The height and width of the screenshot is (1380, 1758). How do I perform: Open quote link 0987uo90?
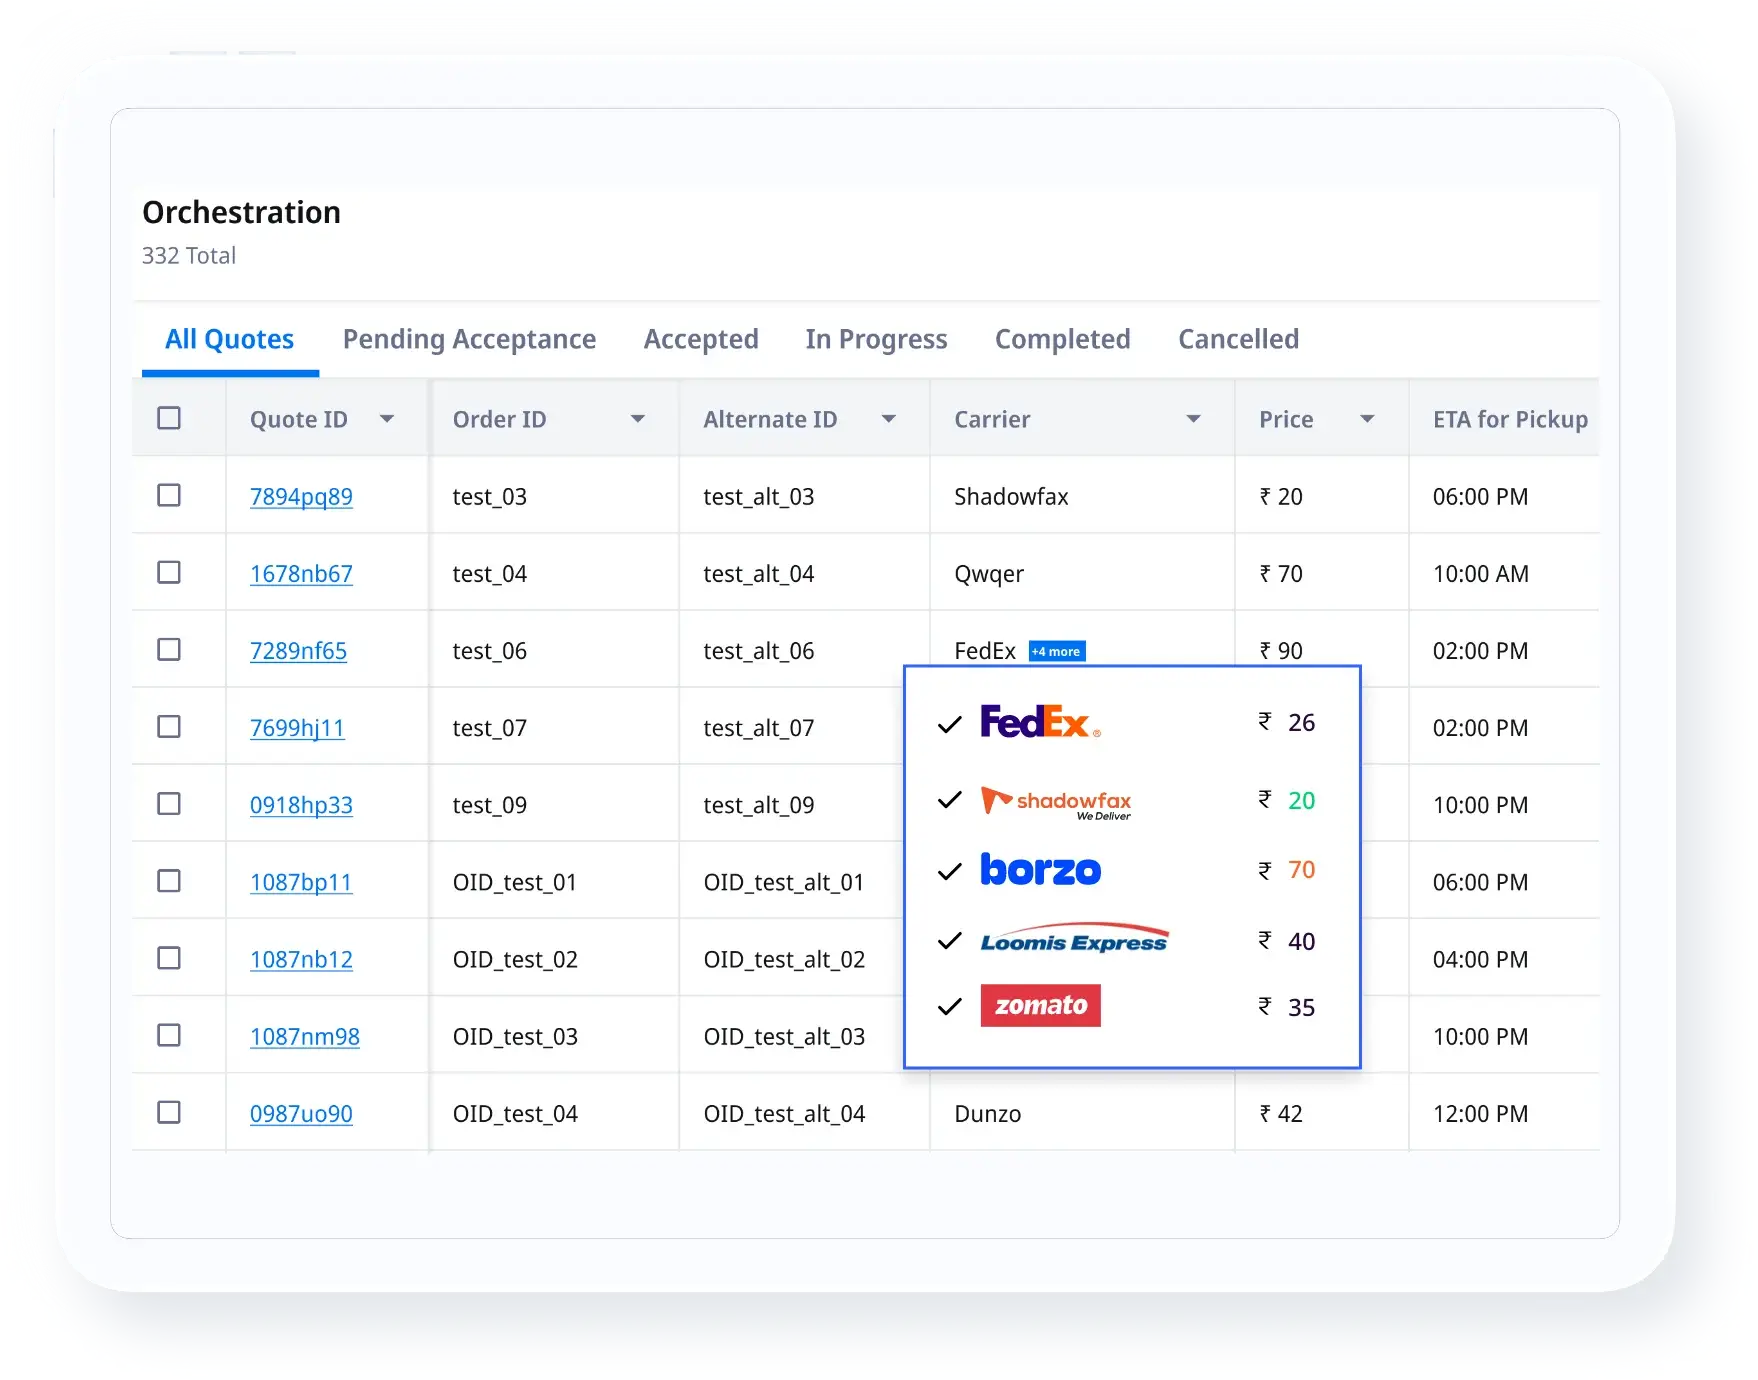(x=300, y=1113)
